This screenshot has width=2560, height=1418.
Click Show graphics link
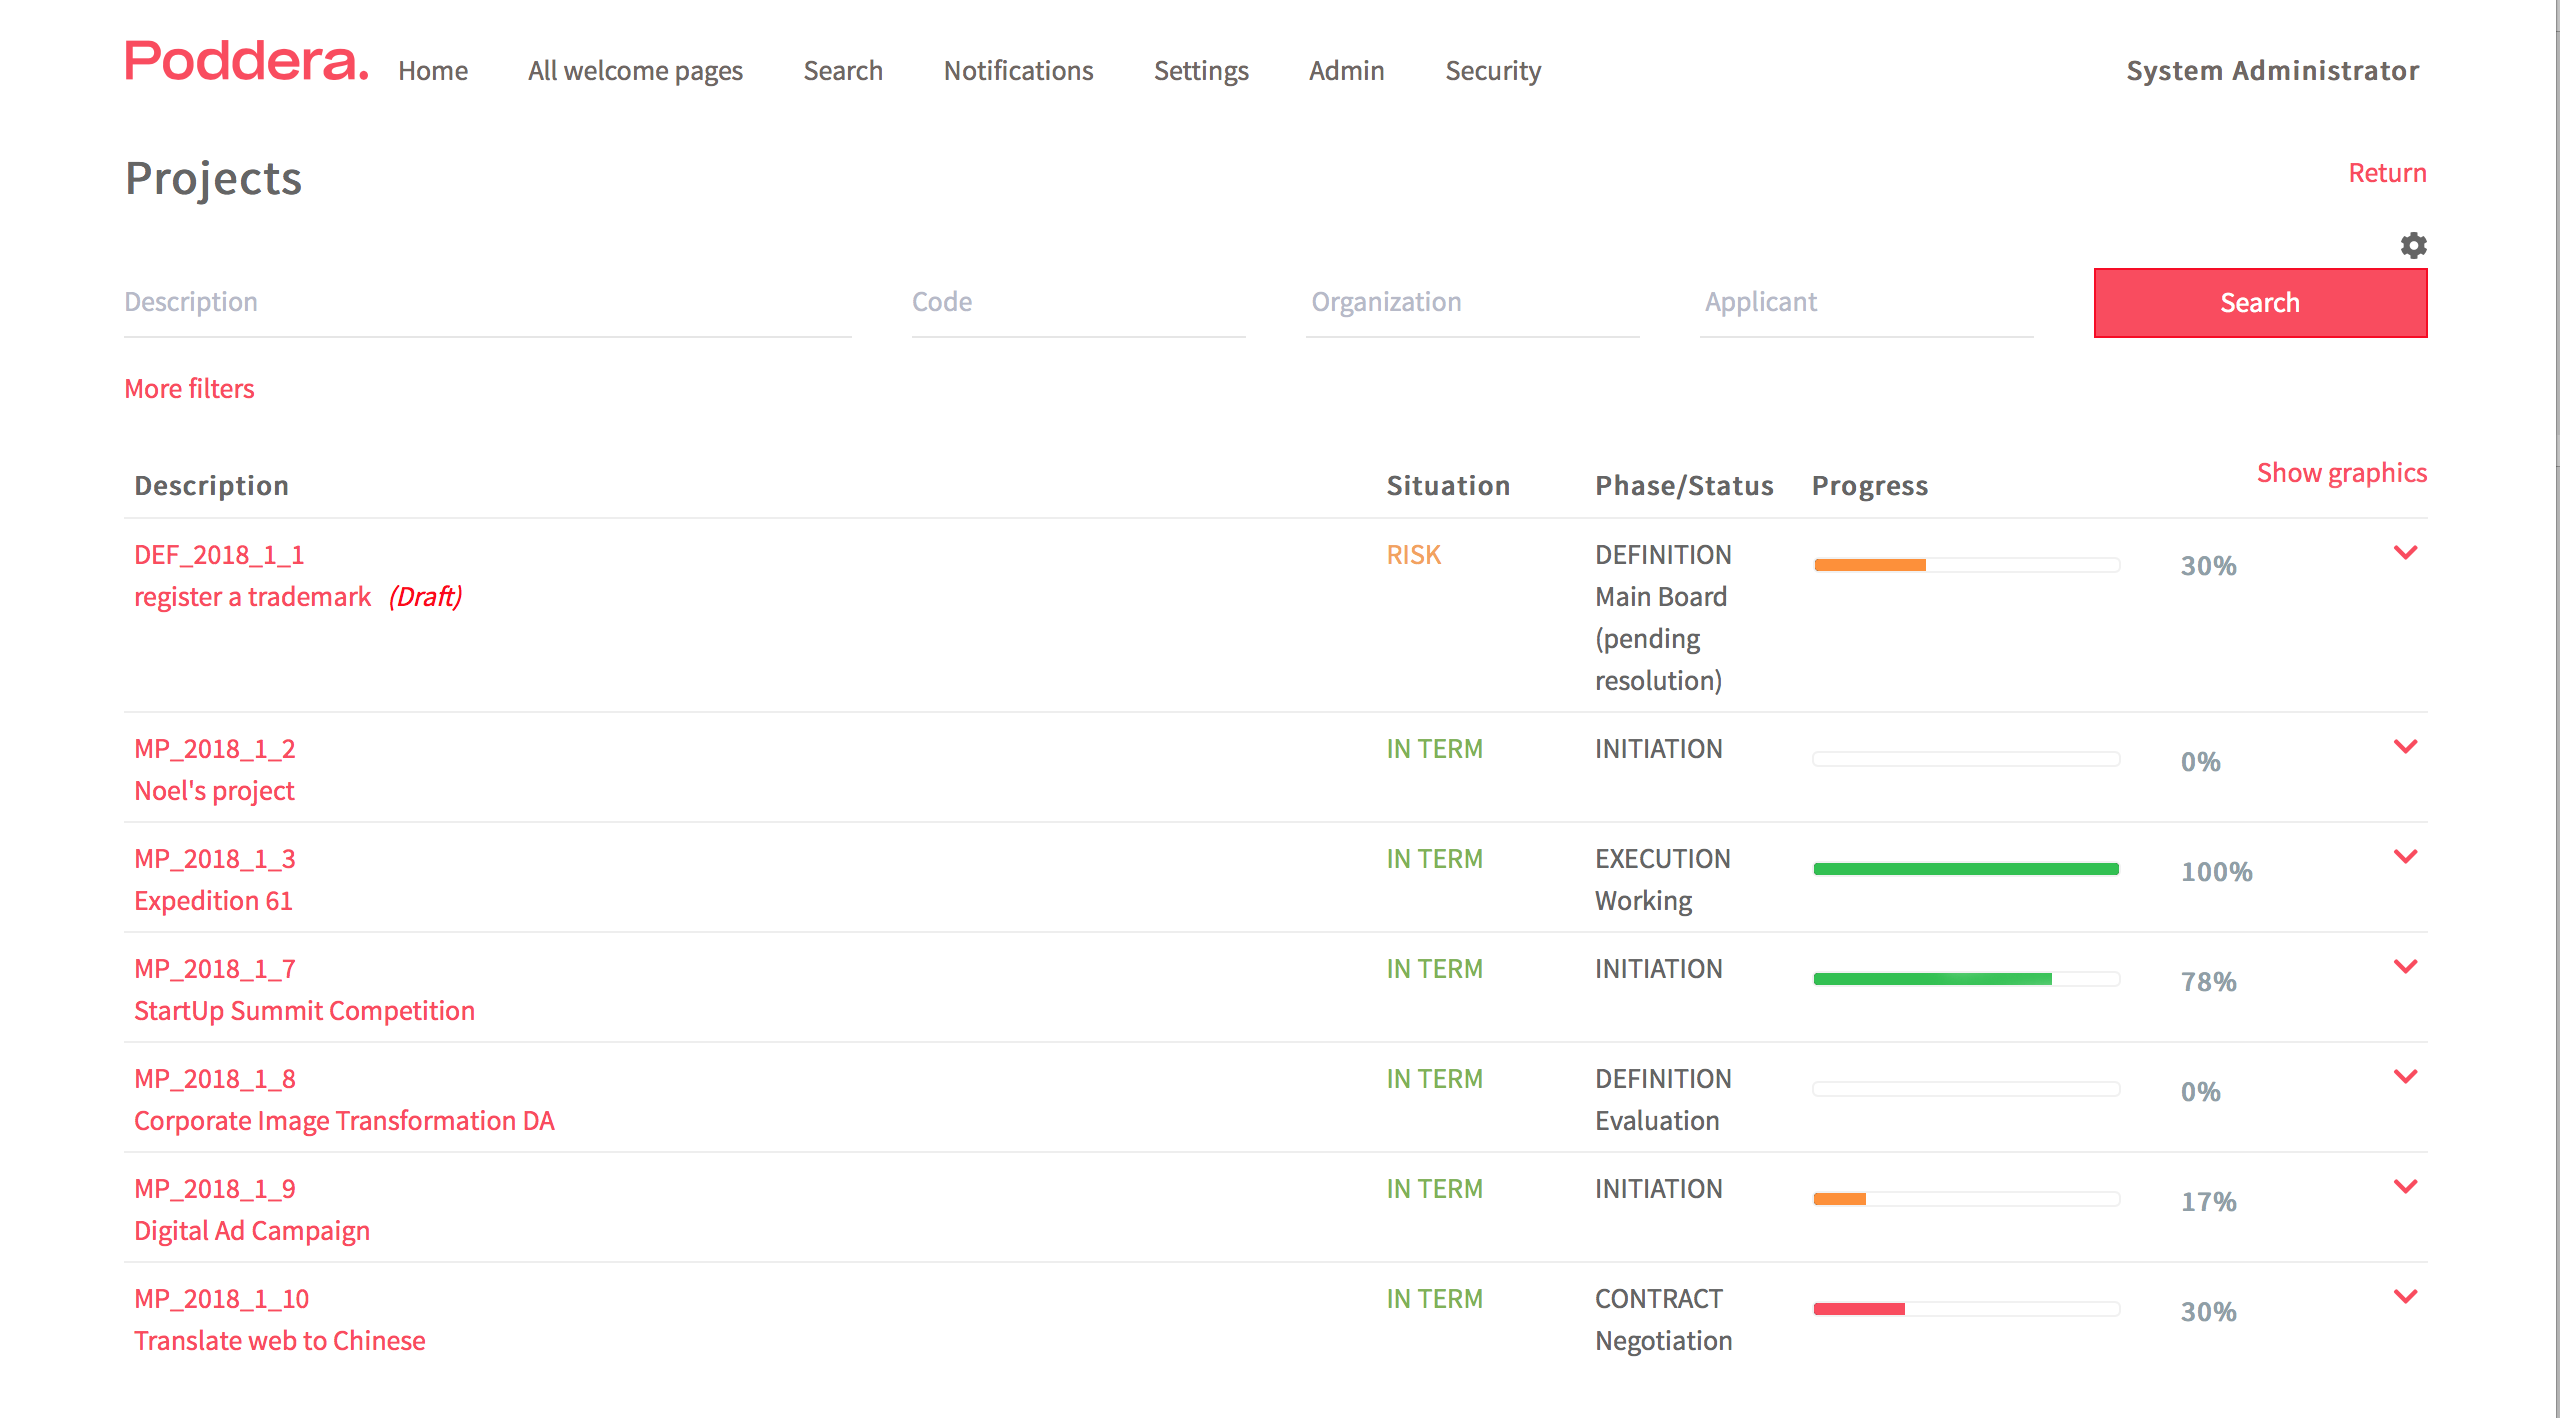(2341, 472)
